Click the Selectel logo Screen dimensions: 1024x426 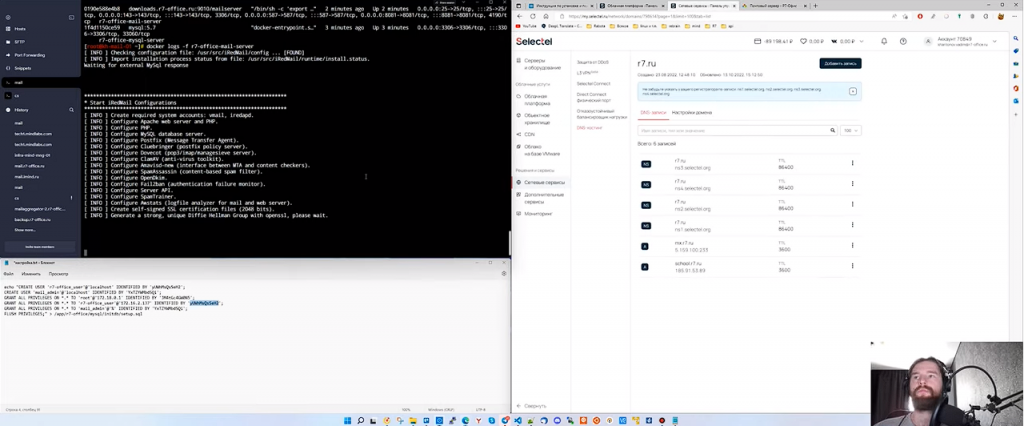pyautogui.click(x=534, y=41)
